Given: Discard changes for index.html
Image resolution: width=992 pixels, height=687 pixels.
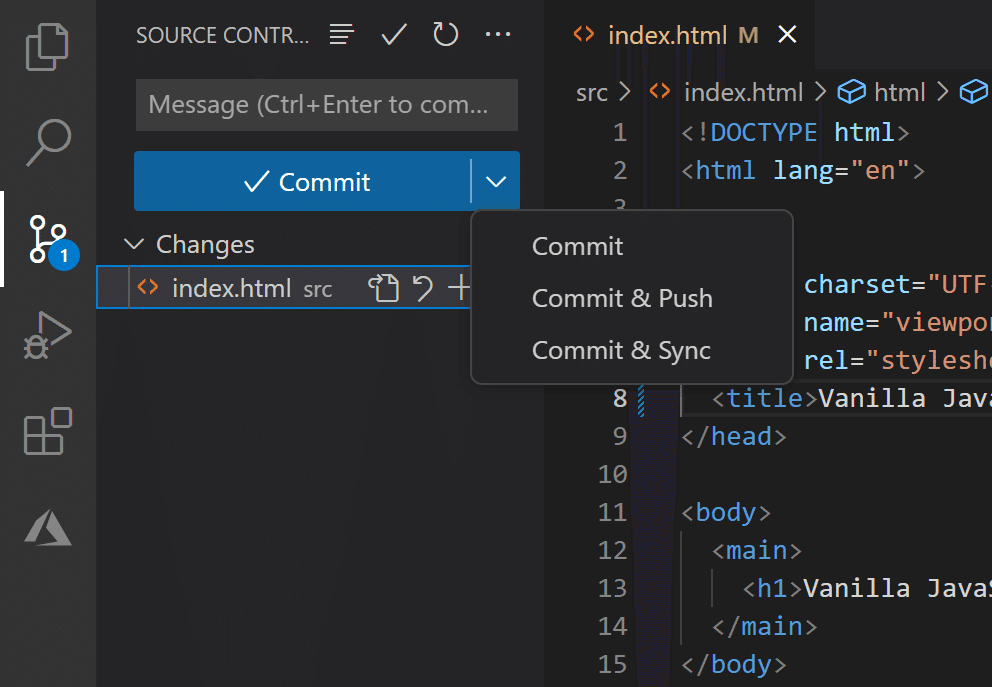Looking at the screenshot, I should tap(423, 289).
